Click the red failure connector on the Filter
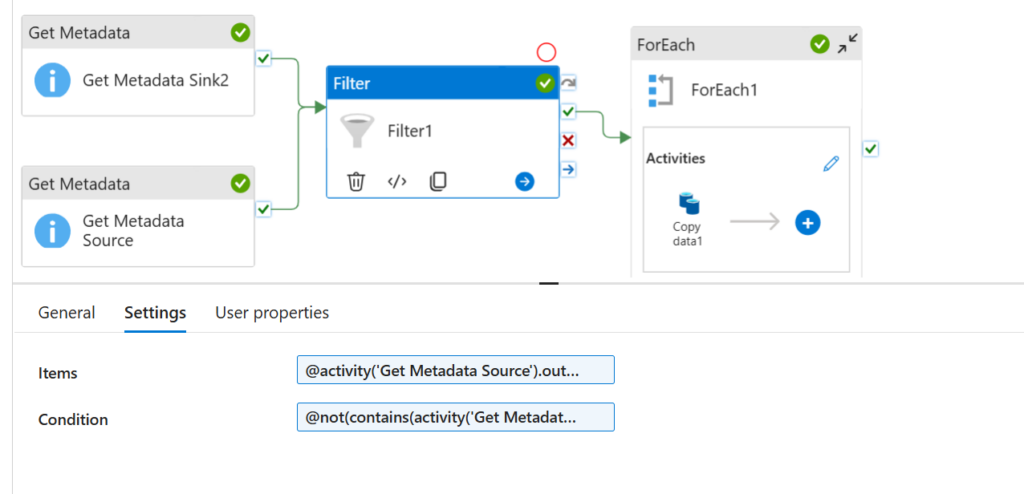1024x494 pixels. pos(568,140)
